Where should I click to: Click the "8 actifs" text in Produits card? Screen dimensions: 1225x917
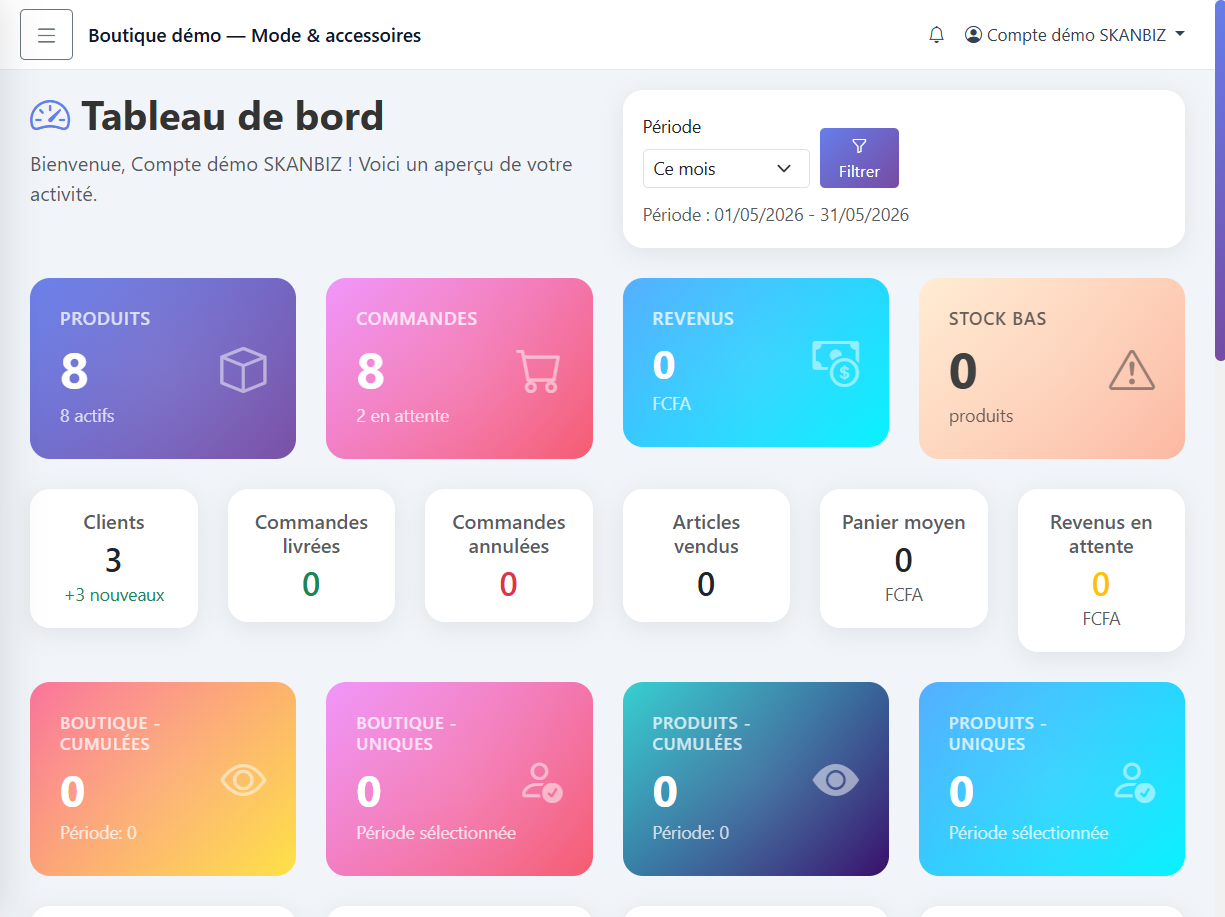point(87,416)
